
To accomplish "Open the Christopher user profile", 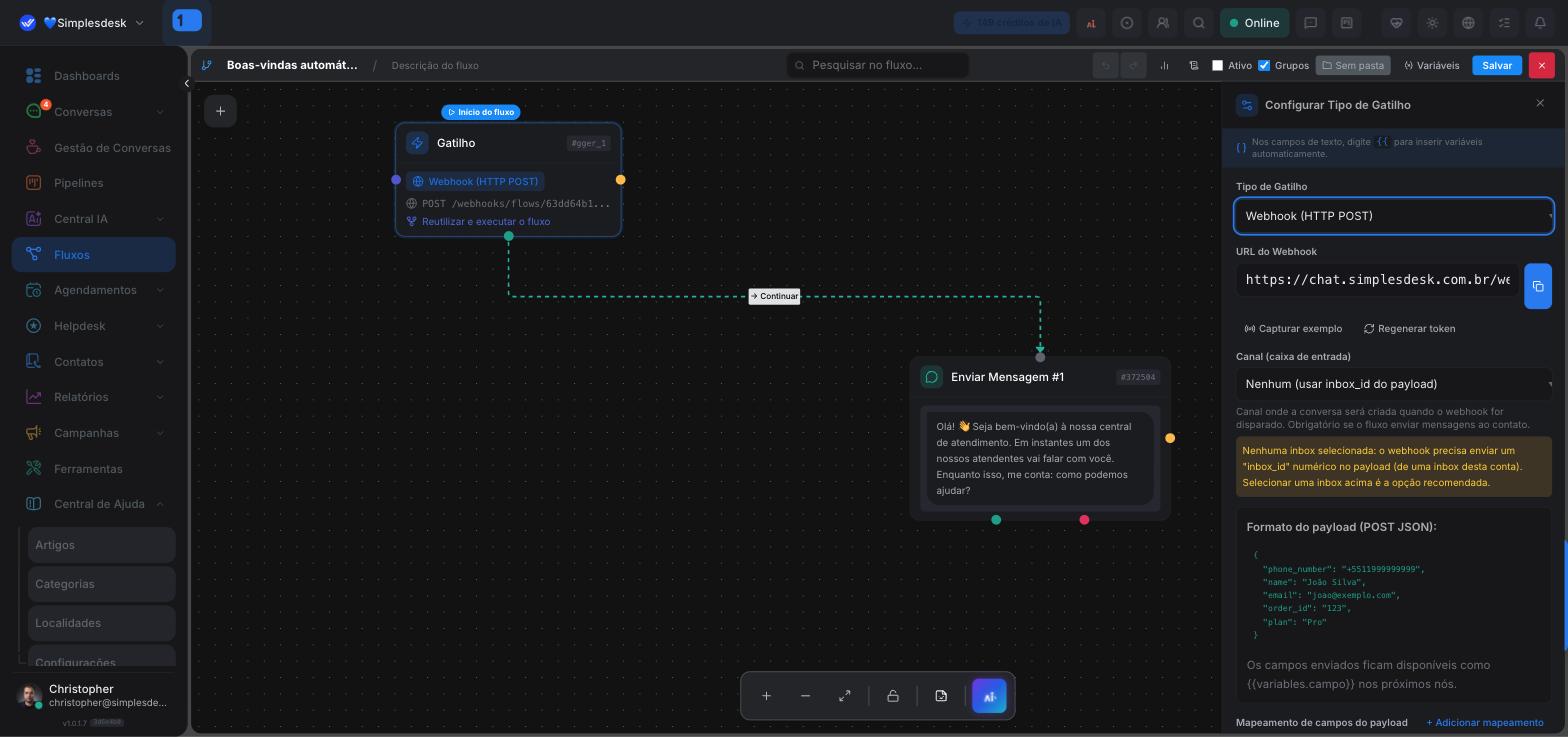I will [x=93, y=696].
